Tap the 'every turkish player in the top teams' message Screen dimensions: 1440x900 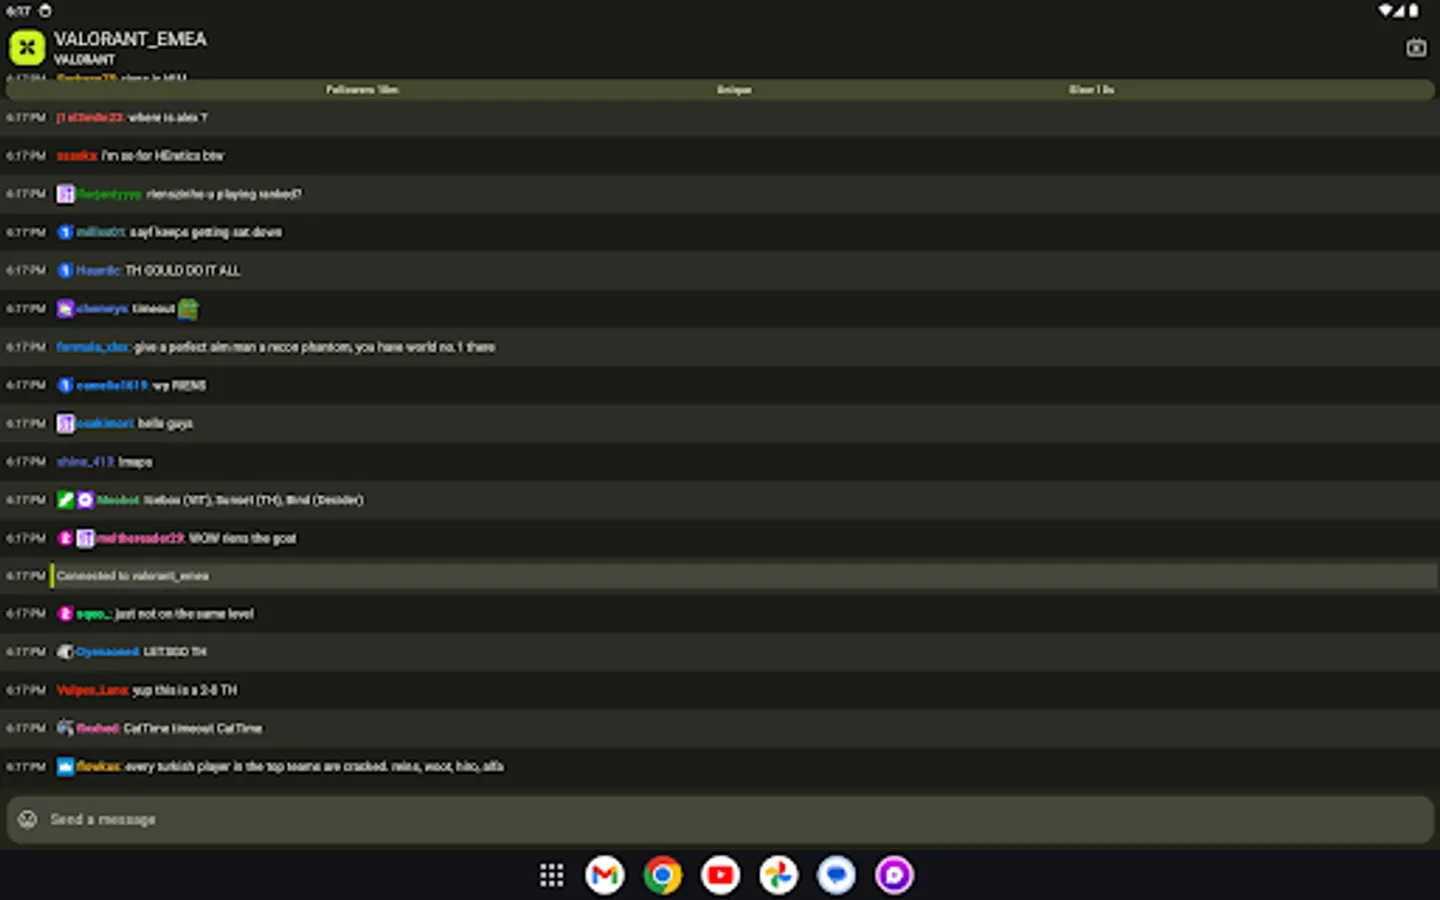pyautogui.click(x=314, y=767)
